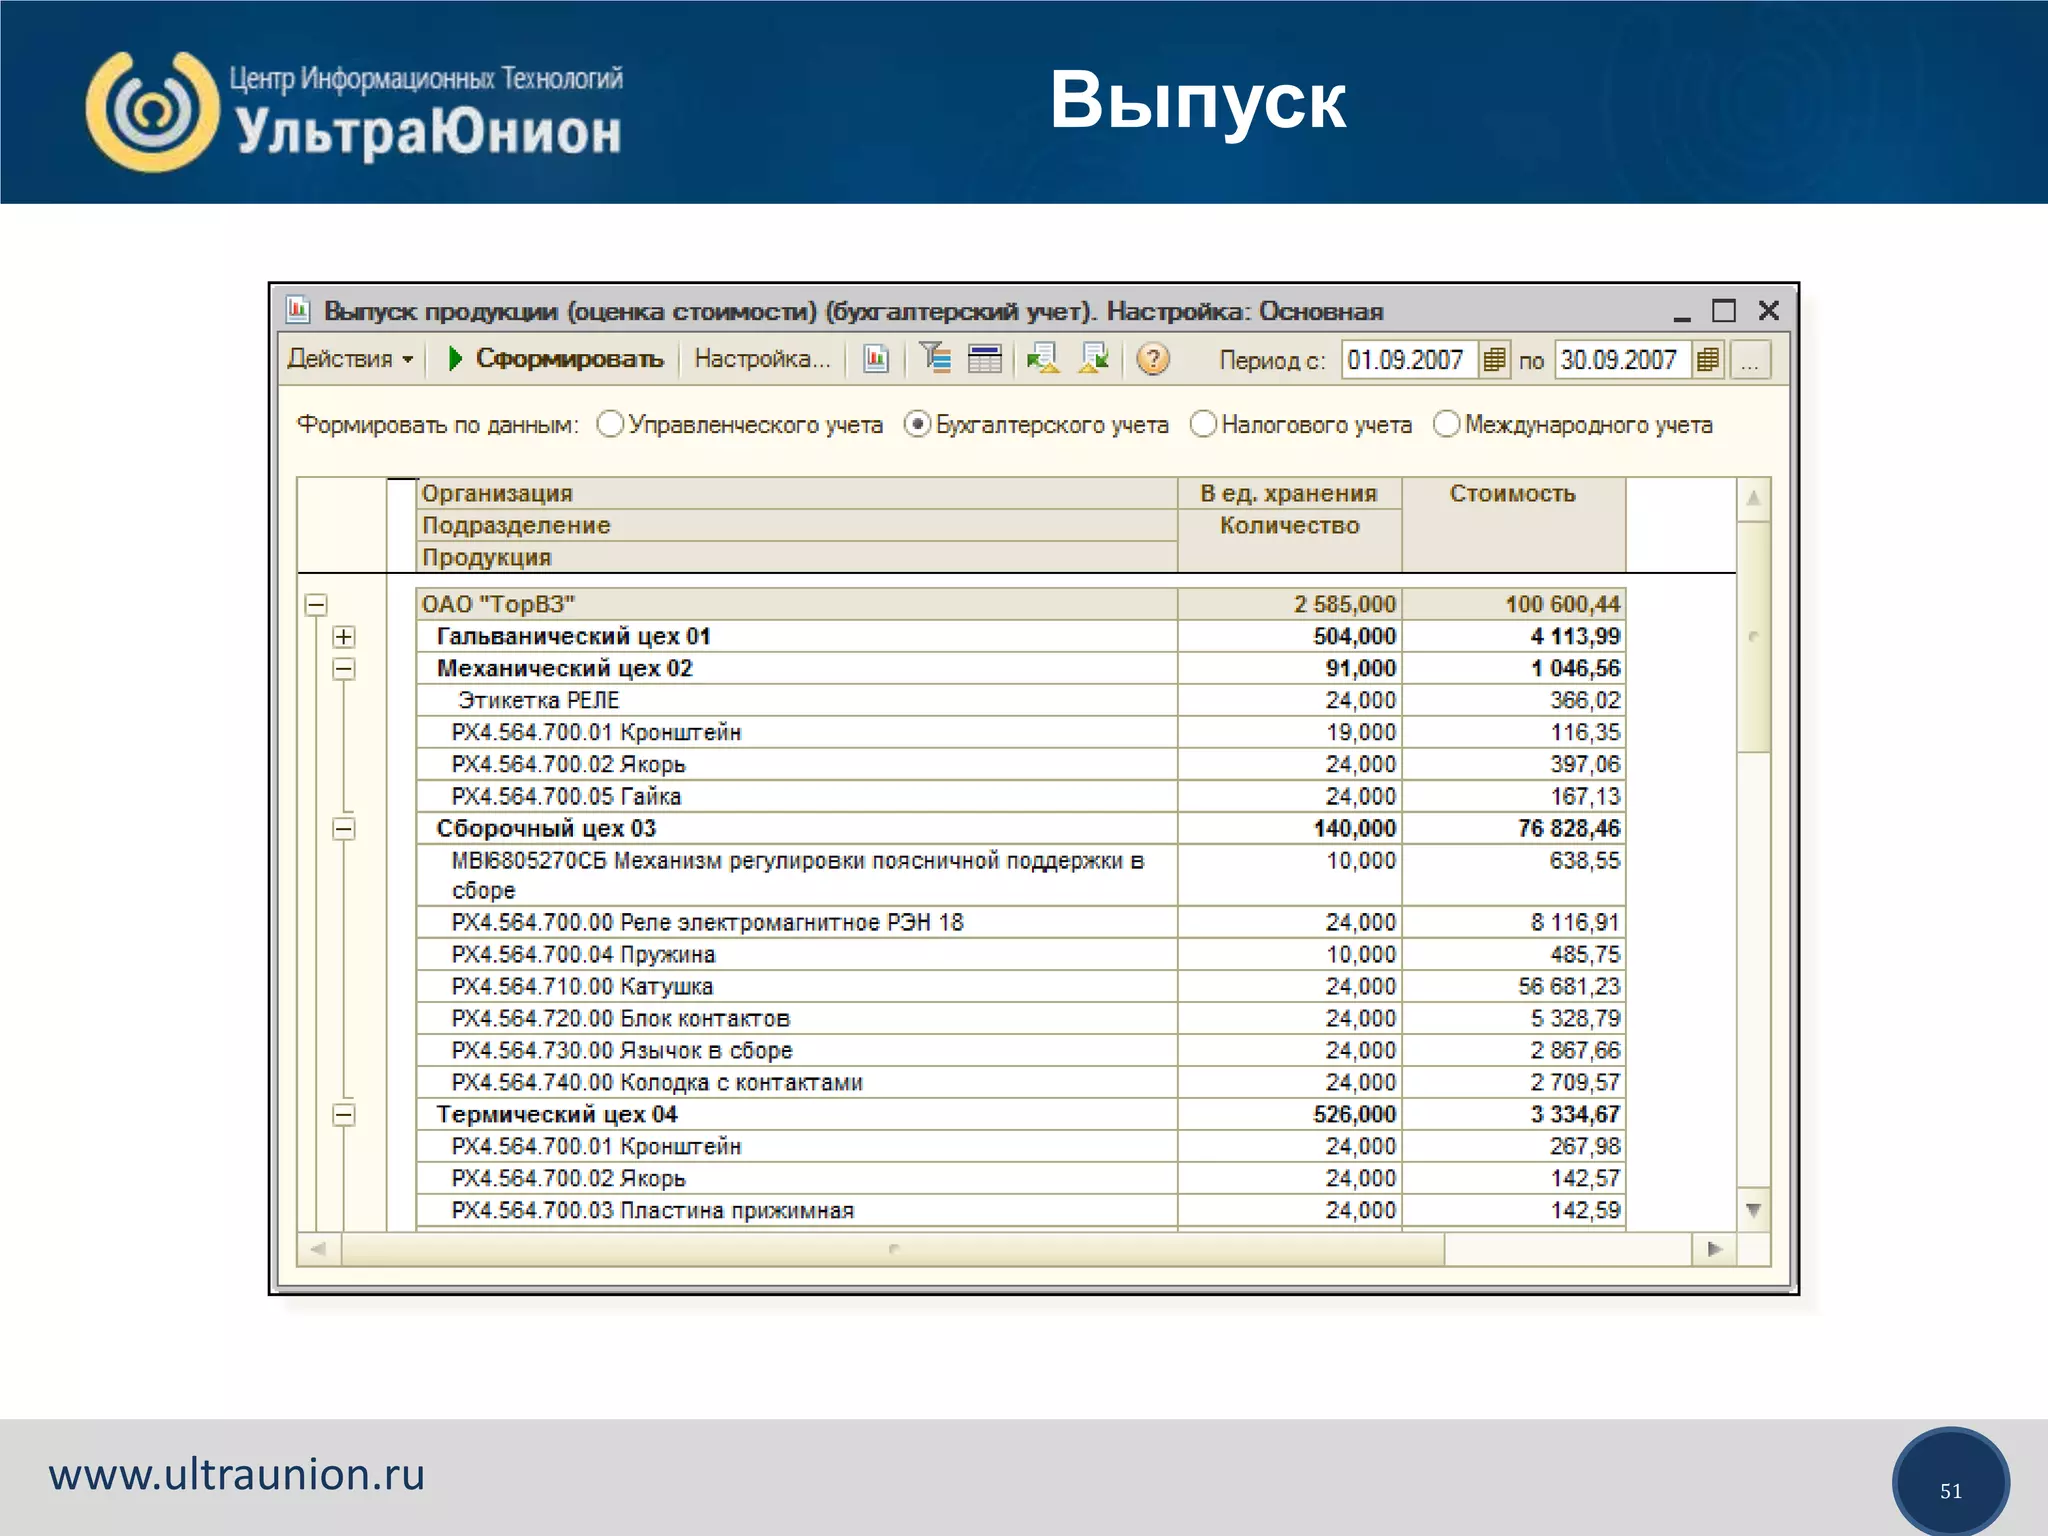Image resolution: width=2048 pixels, height=1536 pixels.
Task: Click vertical scrollbar up arrow
Action: coord(1753,498)
